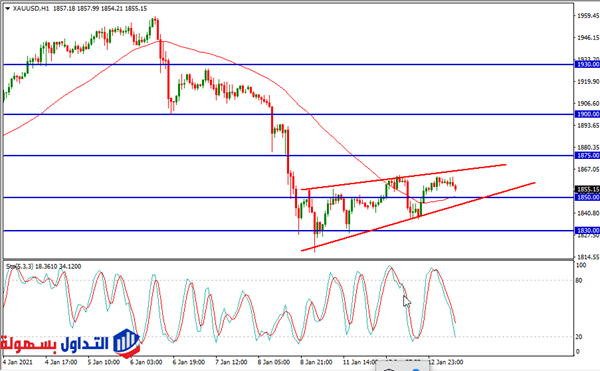Click the 4 Jan 2021 date label
The image size is (600, 371).
[18, 362]
